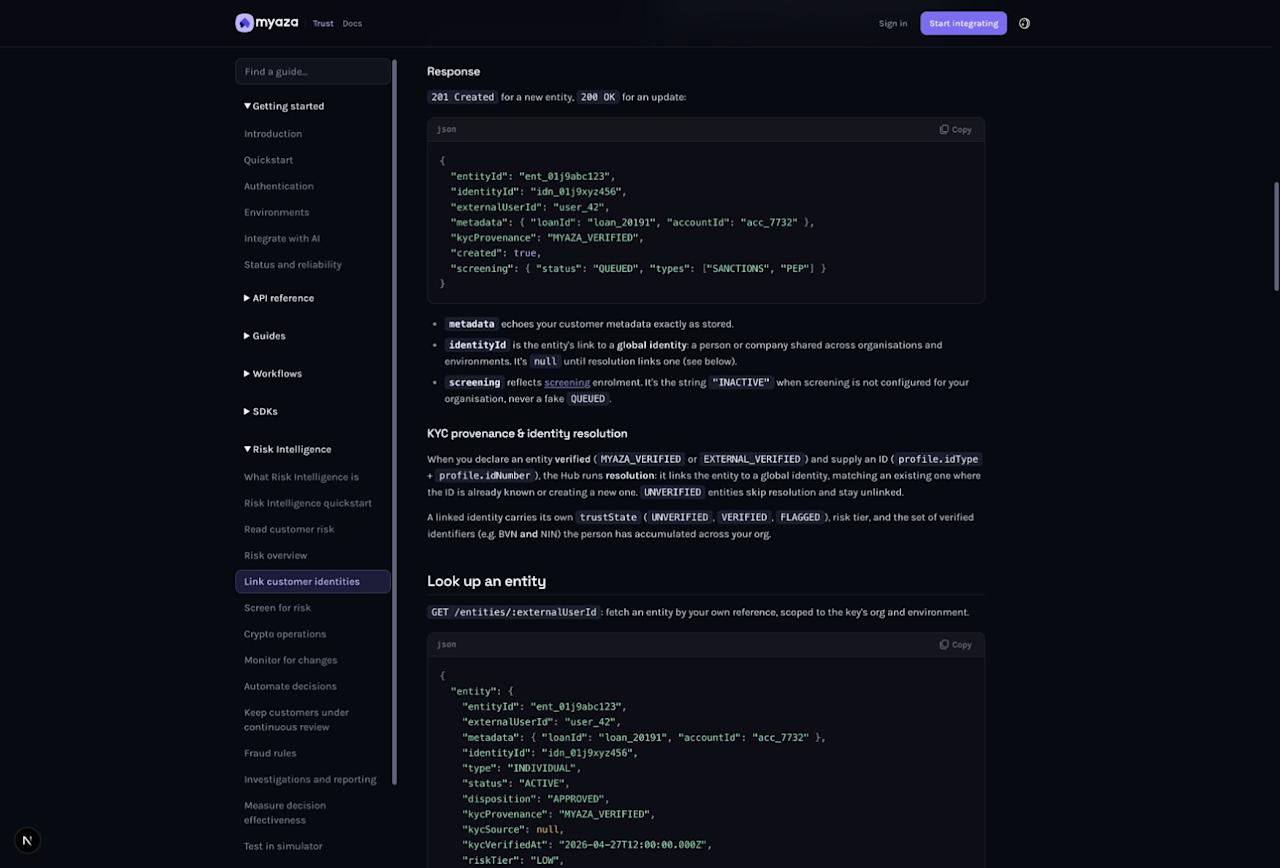Go to the Introduction guide
This screenshot has width=1280, height=868.
(x=273, y=134)
